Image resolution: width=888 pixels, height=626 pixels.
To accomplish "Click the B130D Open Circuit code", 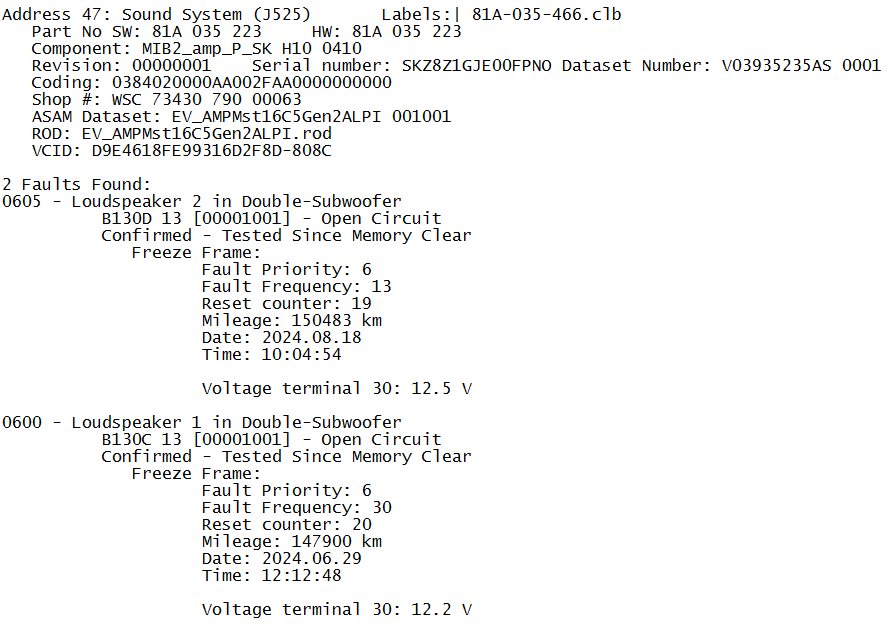I will tap(271, 218).
